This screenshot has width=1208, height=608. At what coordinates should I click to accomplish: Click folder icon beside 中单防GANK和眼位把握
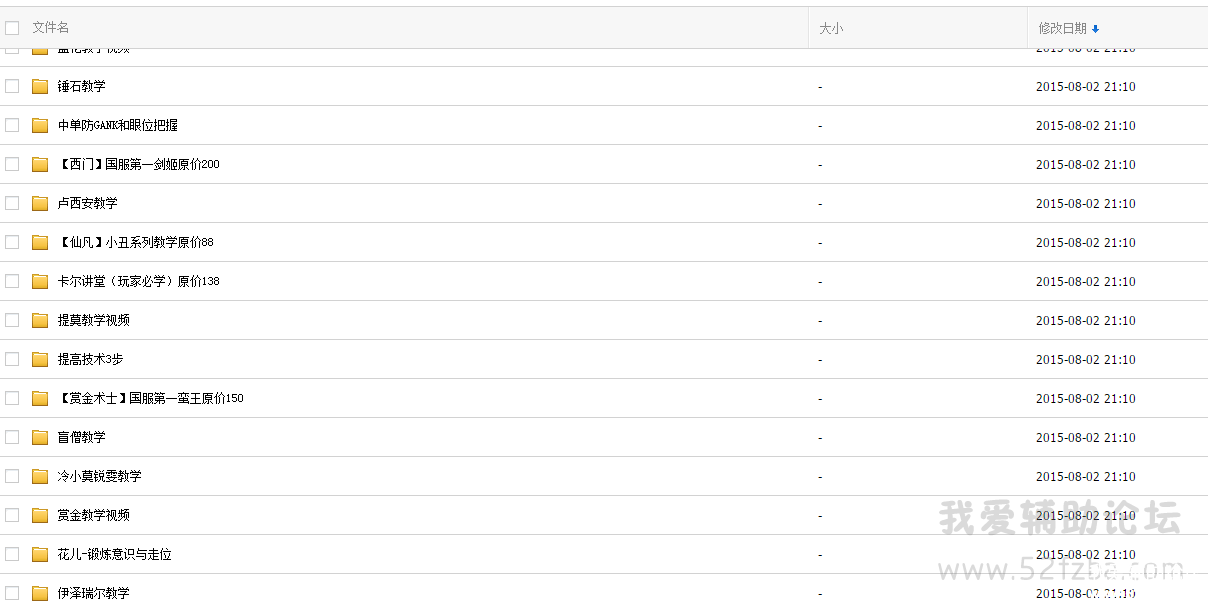40,125
